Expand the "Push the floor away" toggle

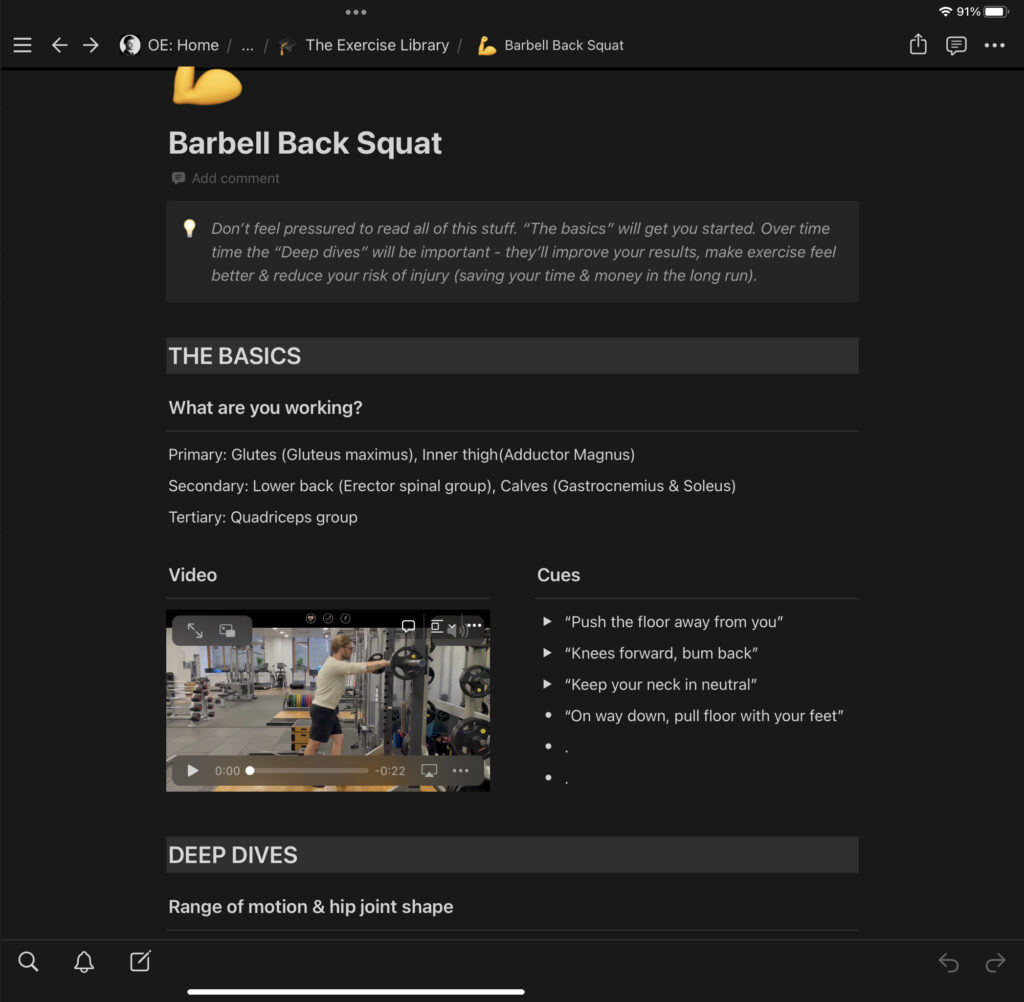[547, 622]
